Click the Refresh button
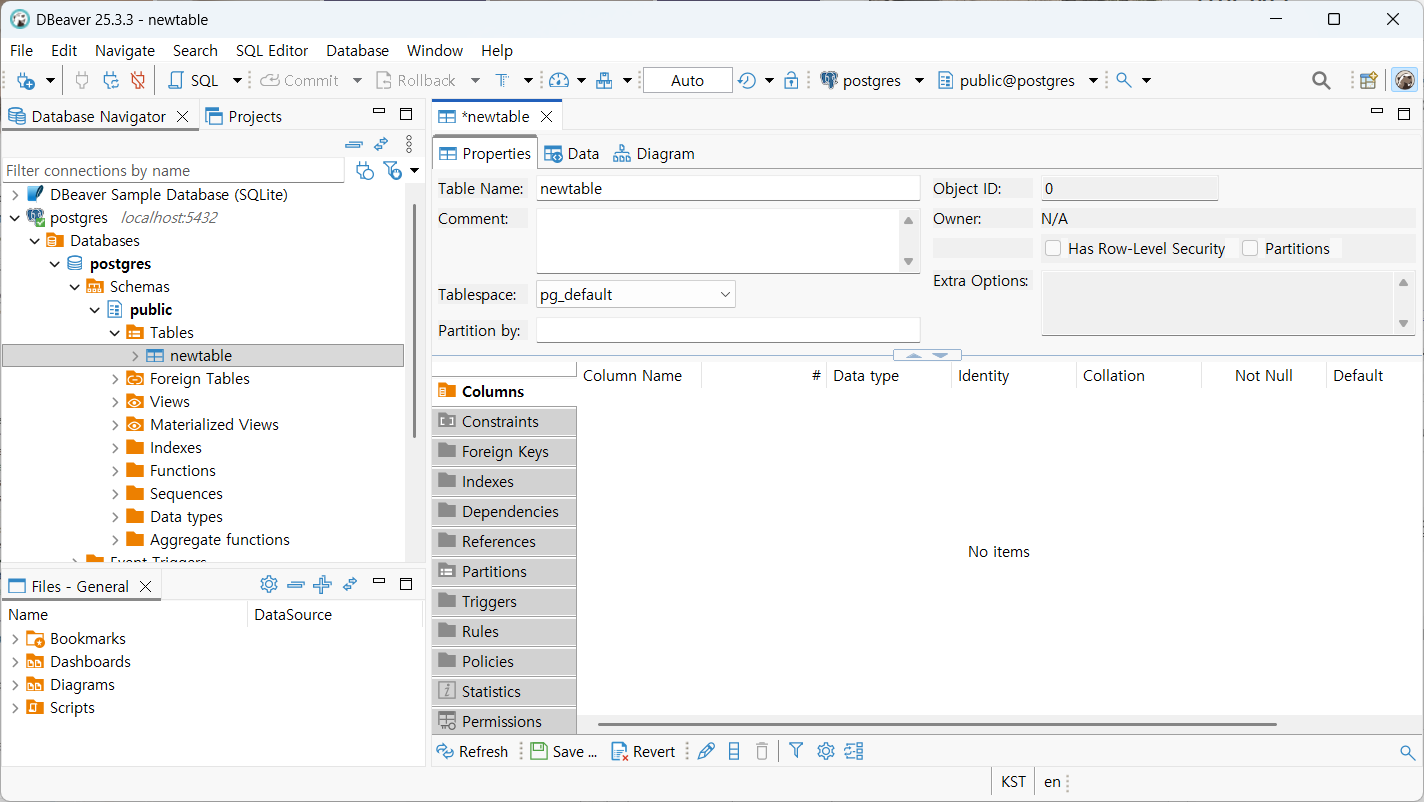This screenshot has width=1424, height=802. 473,751
